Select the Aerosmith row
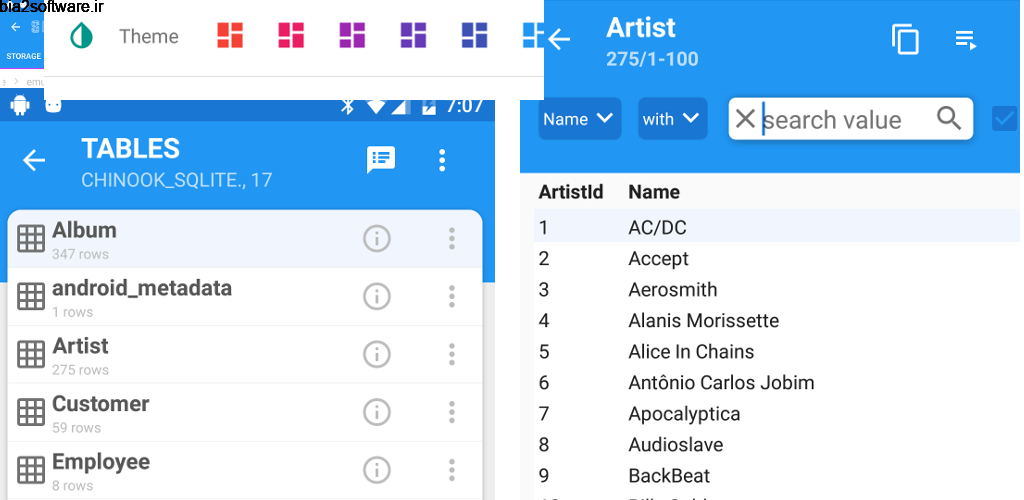Image resolution: width=1024 pixels, height=500 pixels. (672, 290)
